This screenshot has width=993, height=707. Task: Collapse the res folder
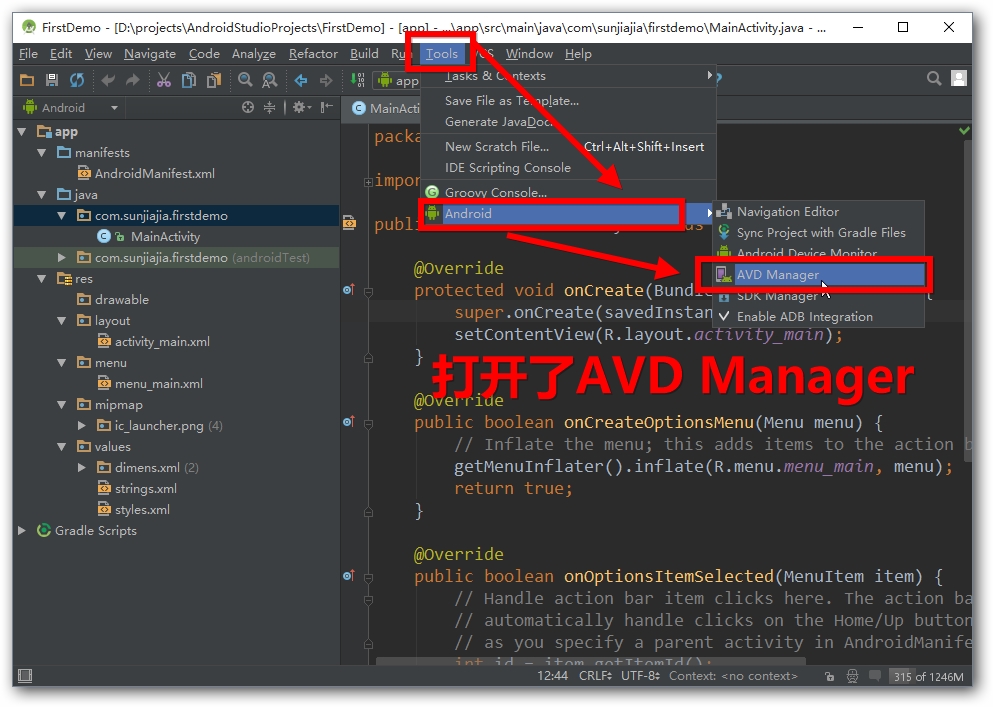coord(42,279)
